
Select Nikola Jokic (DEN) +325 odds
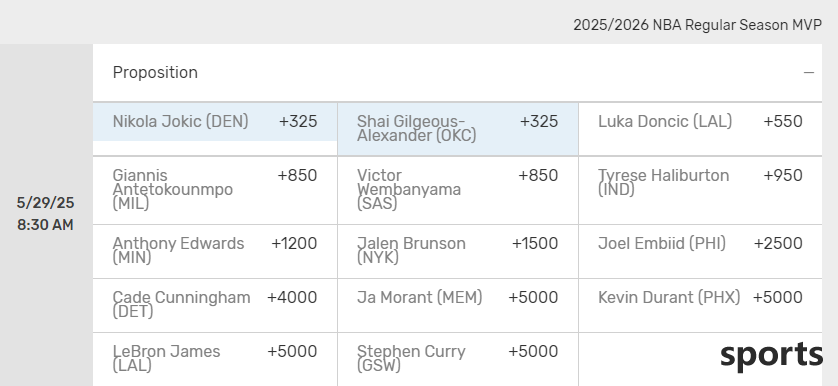215,122
